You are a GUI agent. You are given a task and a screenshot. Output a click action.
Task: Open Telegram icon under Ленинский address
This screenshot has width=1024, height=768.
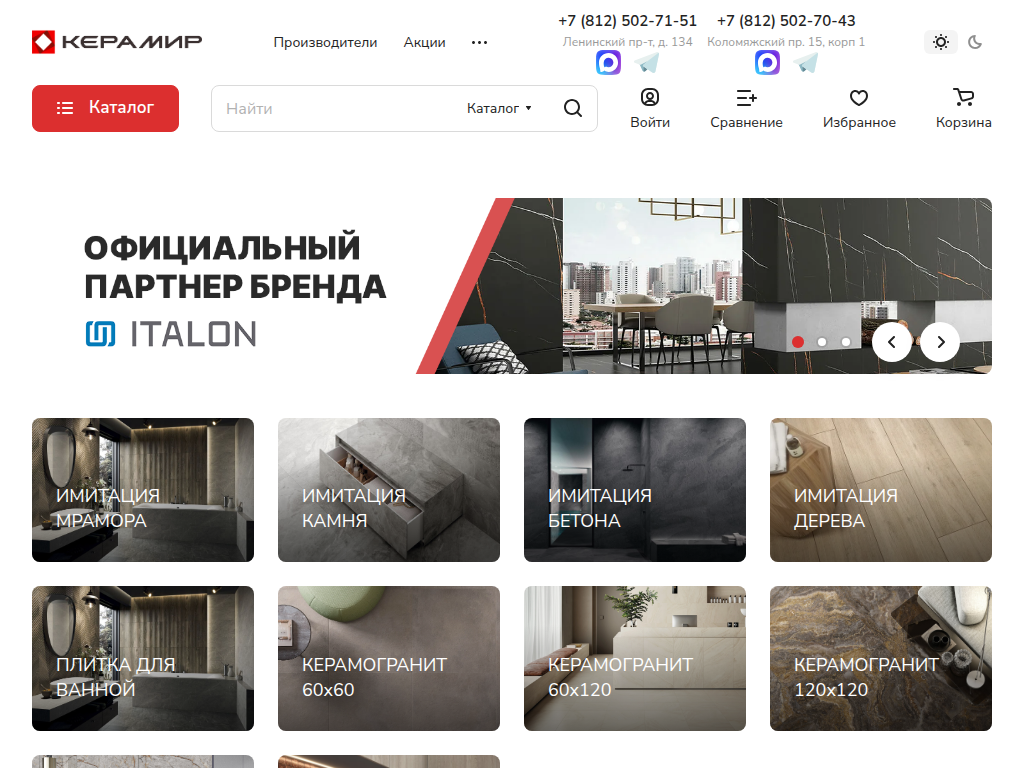(x=647, y=63)
